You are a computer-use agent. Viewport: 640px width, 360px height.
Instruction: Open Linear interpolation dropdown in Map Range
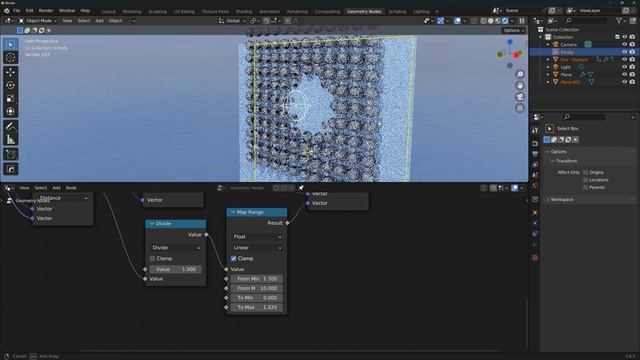click(x=257, y=248)
